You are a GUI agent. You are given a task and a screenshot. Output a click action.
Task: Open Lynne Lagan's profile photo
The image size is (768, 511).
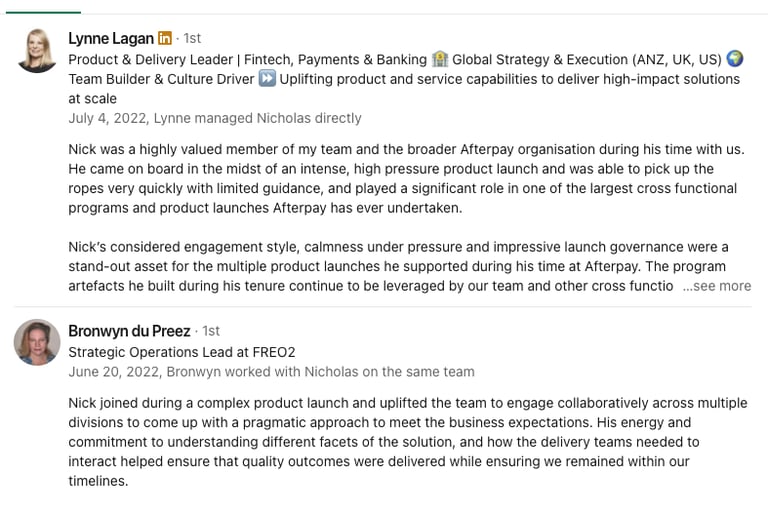(x=37, y=50)
